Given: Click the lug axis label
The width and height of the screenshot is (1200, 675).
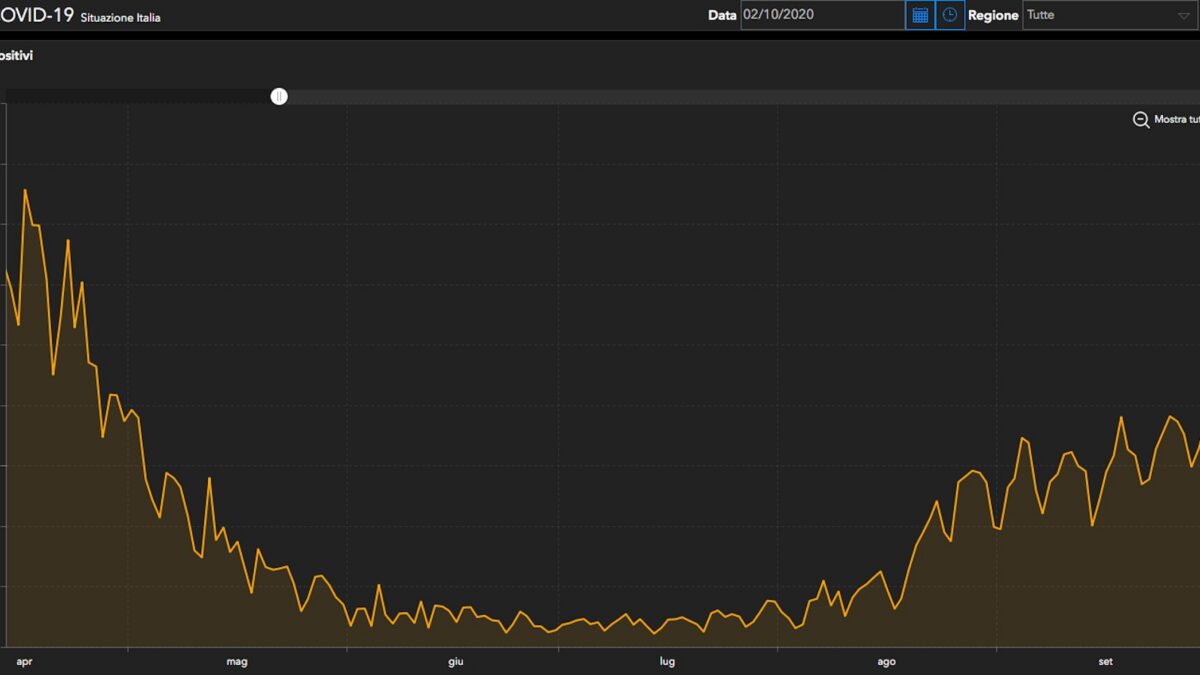Looking at the screenshot, I should point(667,662).
